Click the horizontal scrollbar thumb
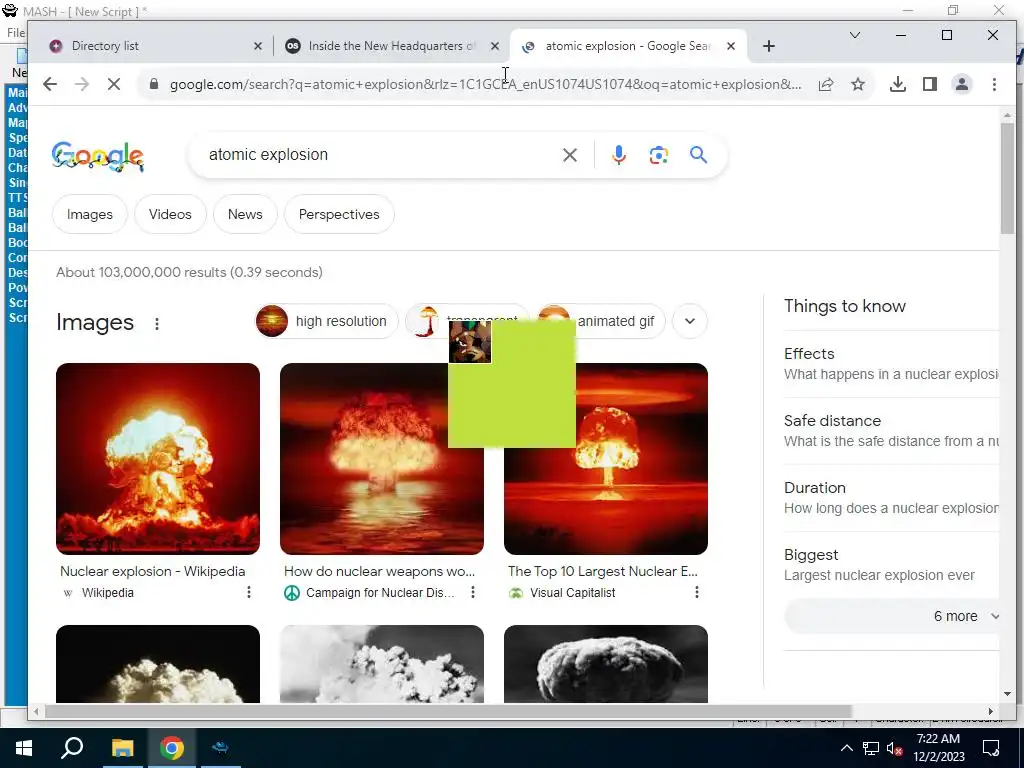 (448, 711)
